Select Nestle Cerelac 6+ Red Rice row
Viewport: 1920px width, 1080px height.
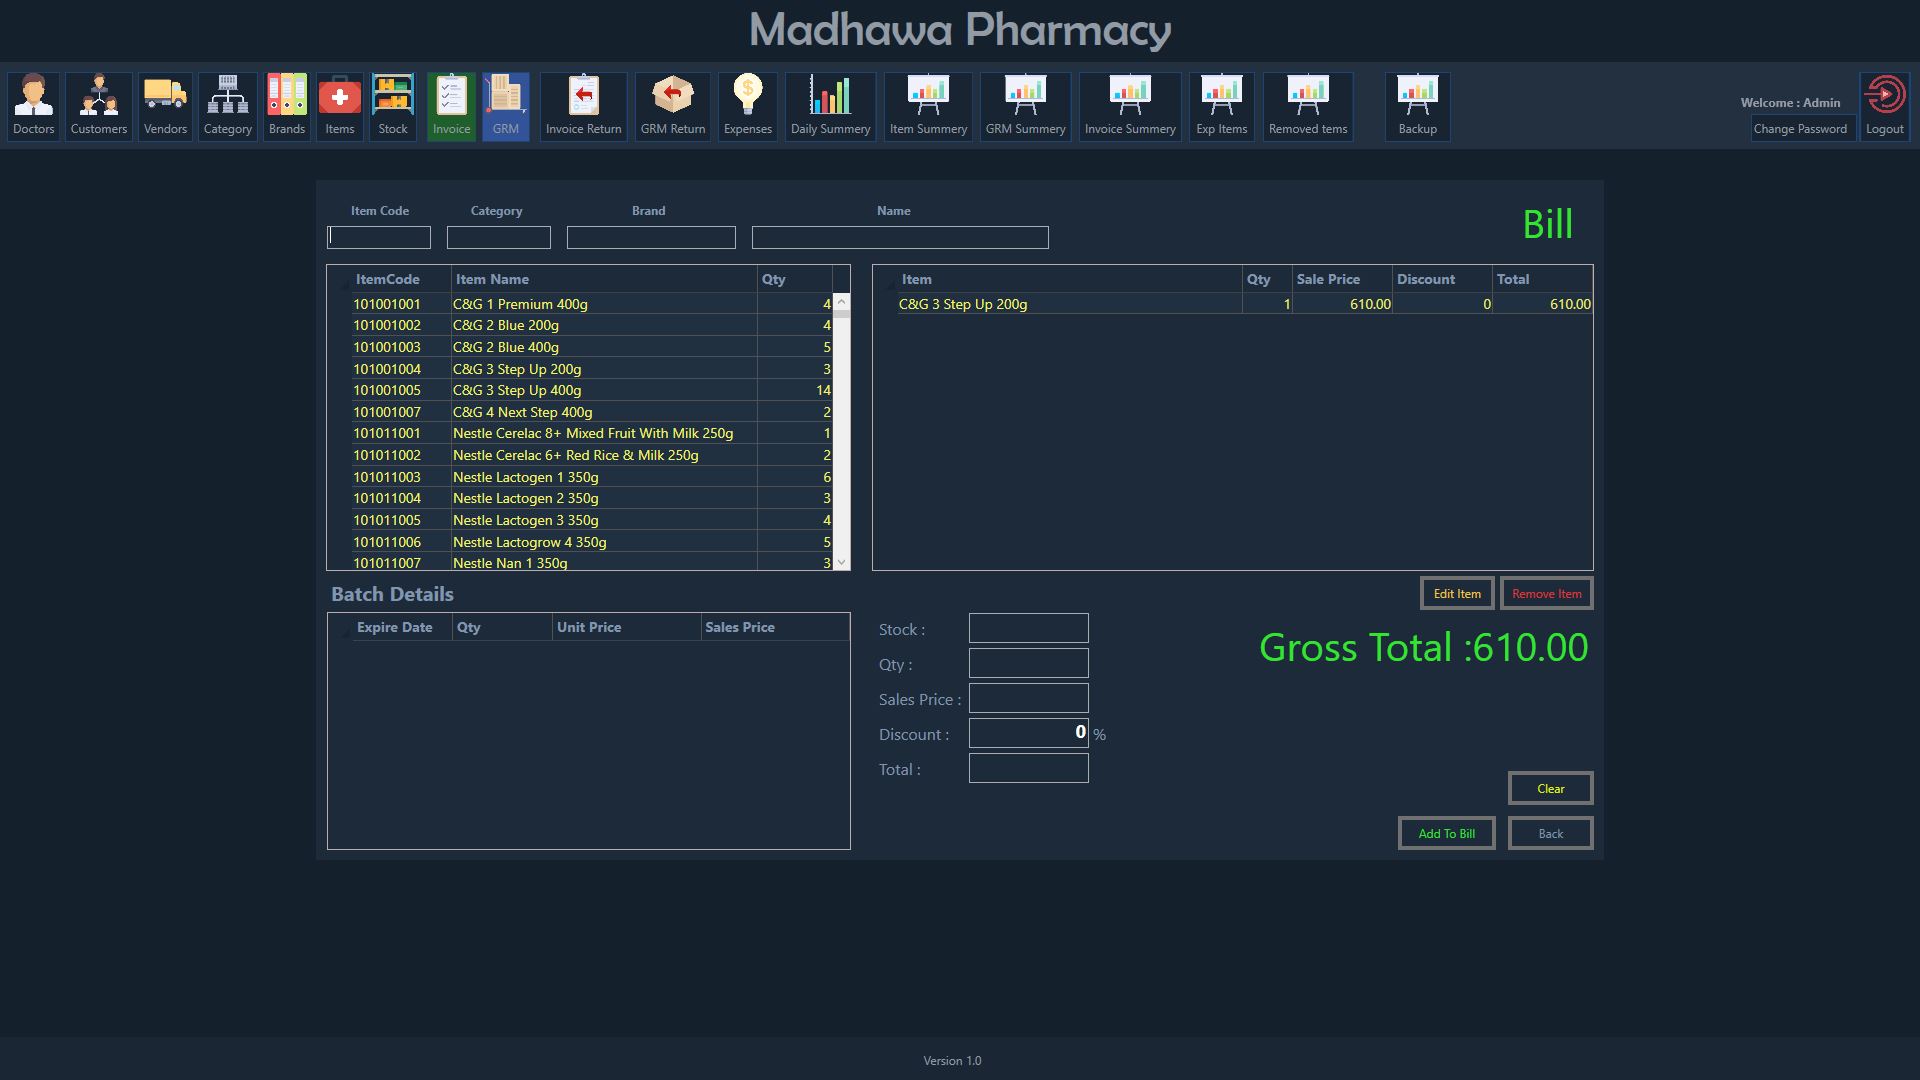591,455
